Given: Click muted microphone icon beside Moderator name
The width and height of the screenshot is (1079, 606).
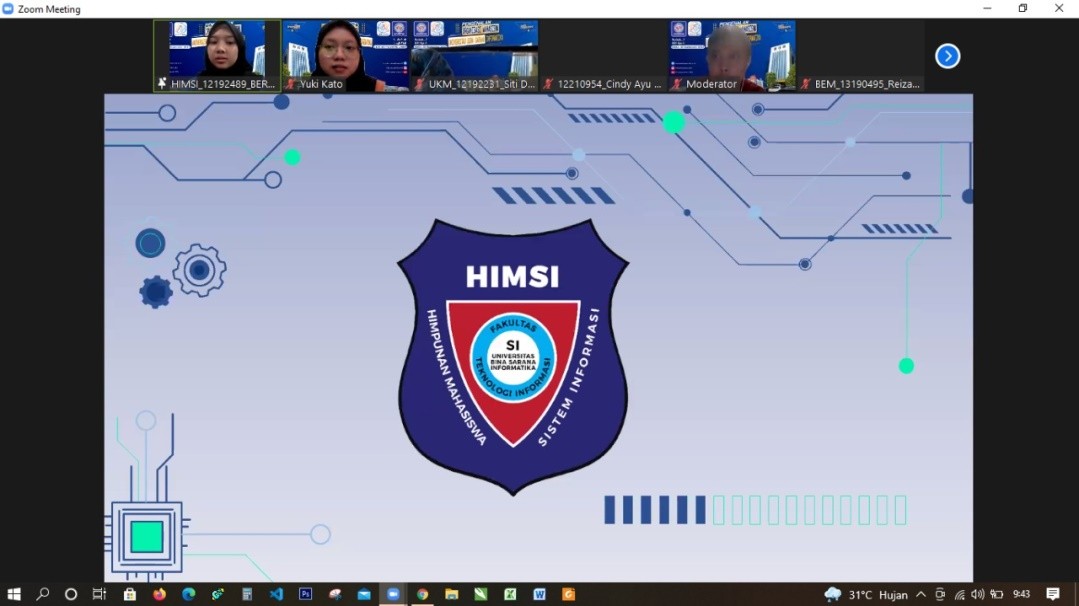Looking at the screenshot, I should [x=677, y=84].
